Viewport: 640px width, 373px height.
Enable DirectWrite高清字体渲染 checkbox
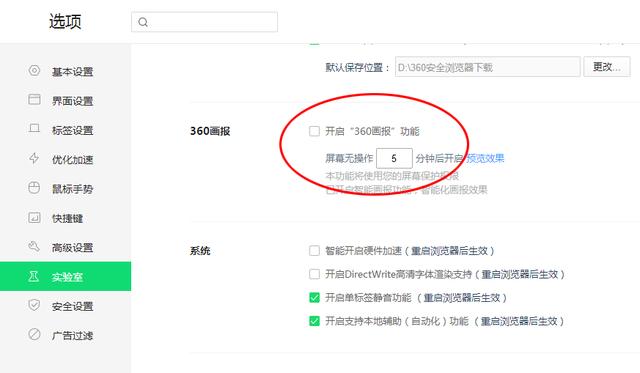click(314, 274)
